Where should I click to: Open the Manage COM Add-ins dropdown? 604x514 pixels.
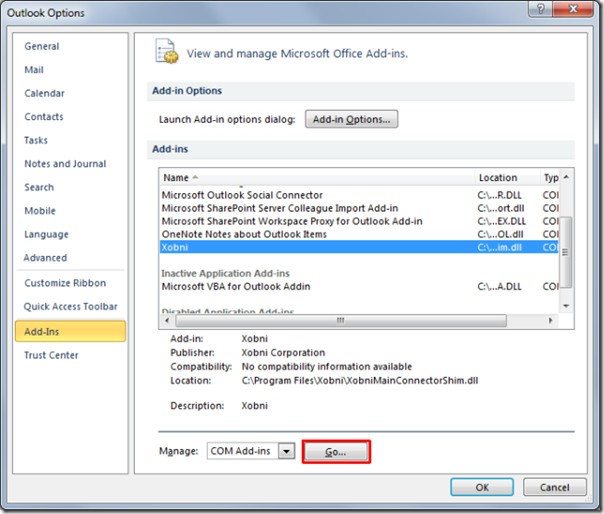287,452
